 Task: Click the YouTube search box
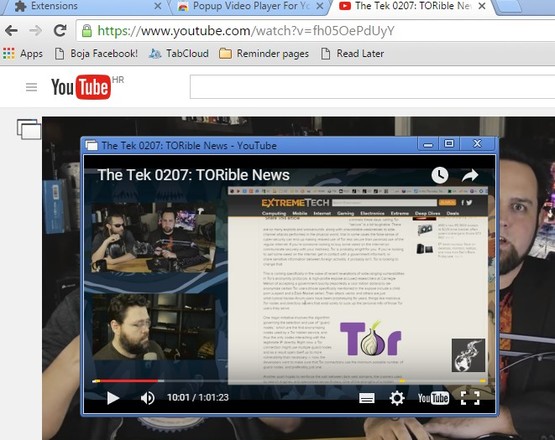pos(372,87)
